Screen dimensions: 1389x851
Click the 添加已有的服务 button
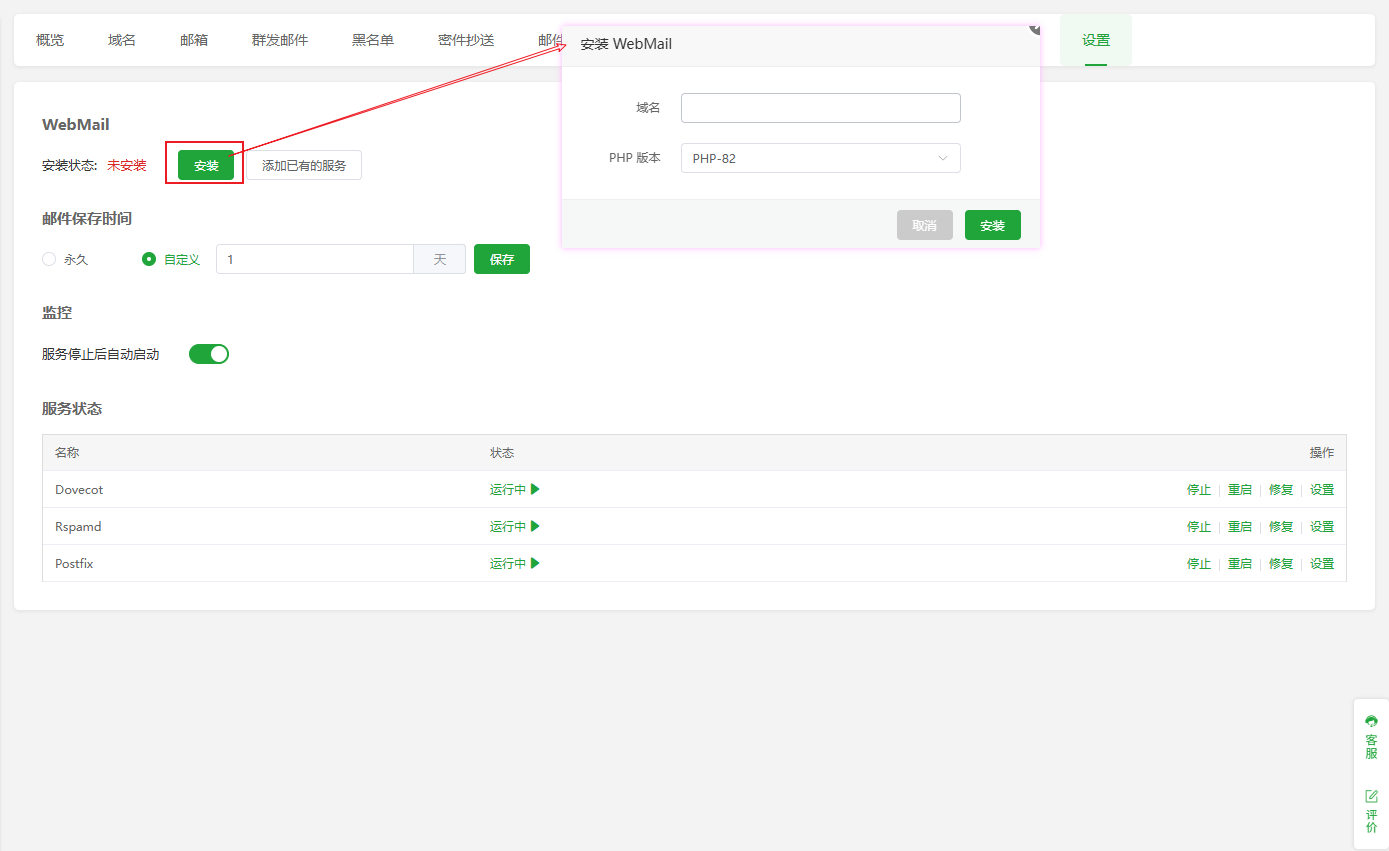point(304,165)
